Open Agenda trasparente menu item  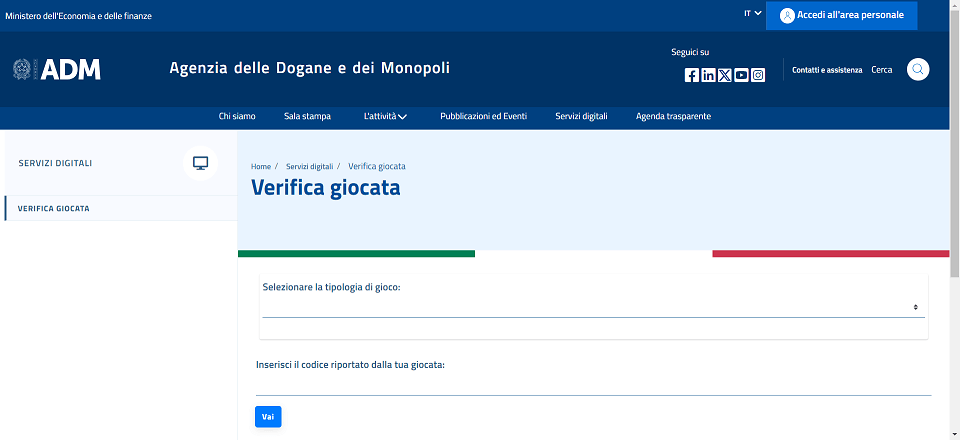[673, 116]
